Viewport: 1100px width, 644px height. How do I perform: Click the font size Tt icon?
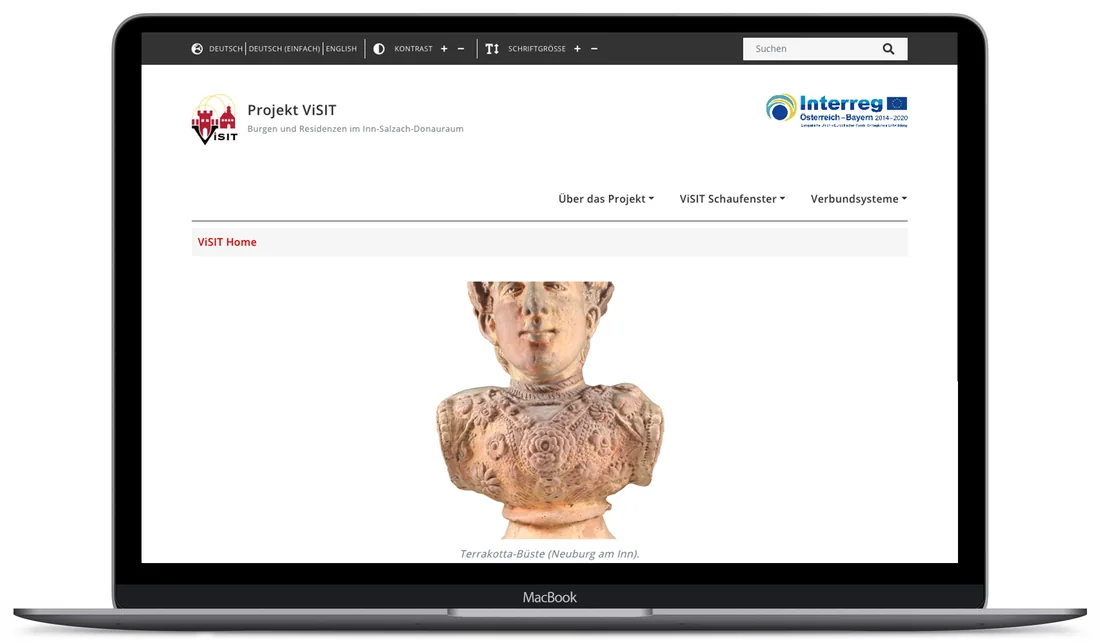(492, 49)
